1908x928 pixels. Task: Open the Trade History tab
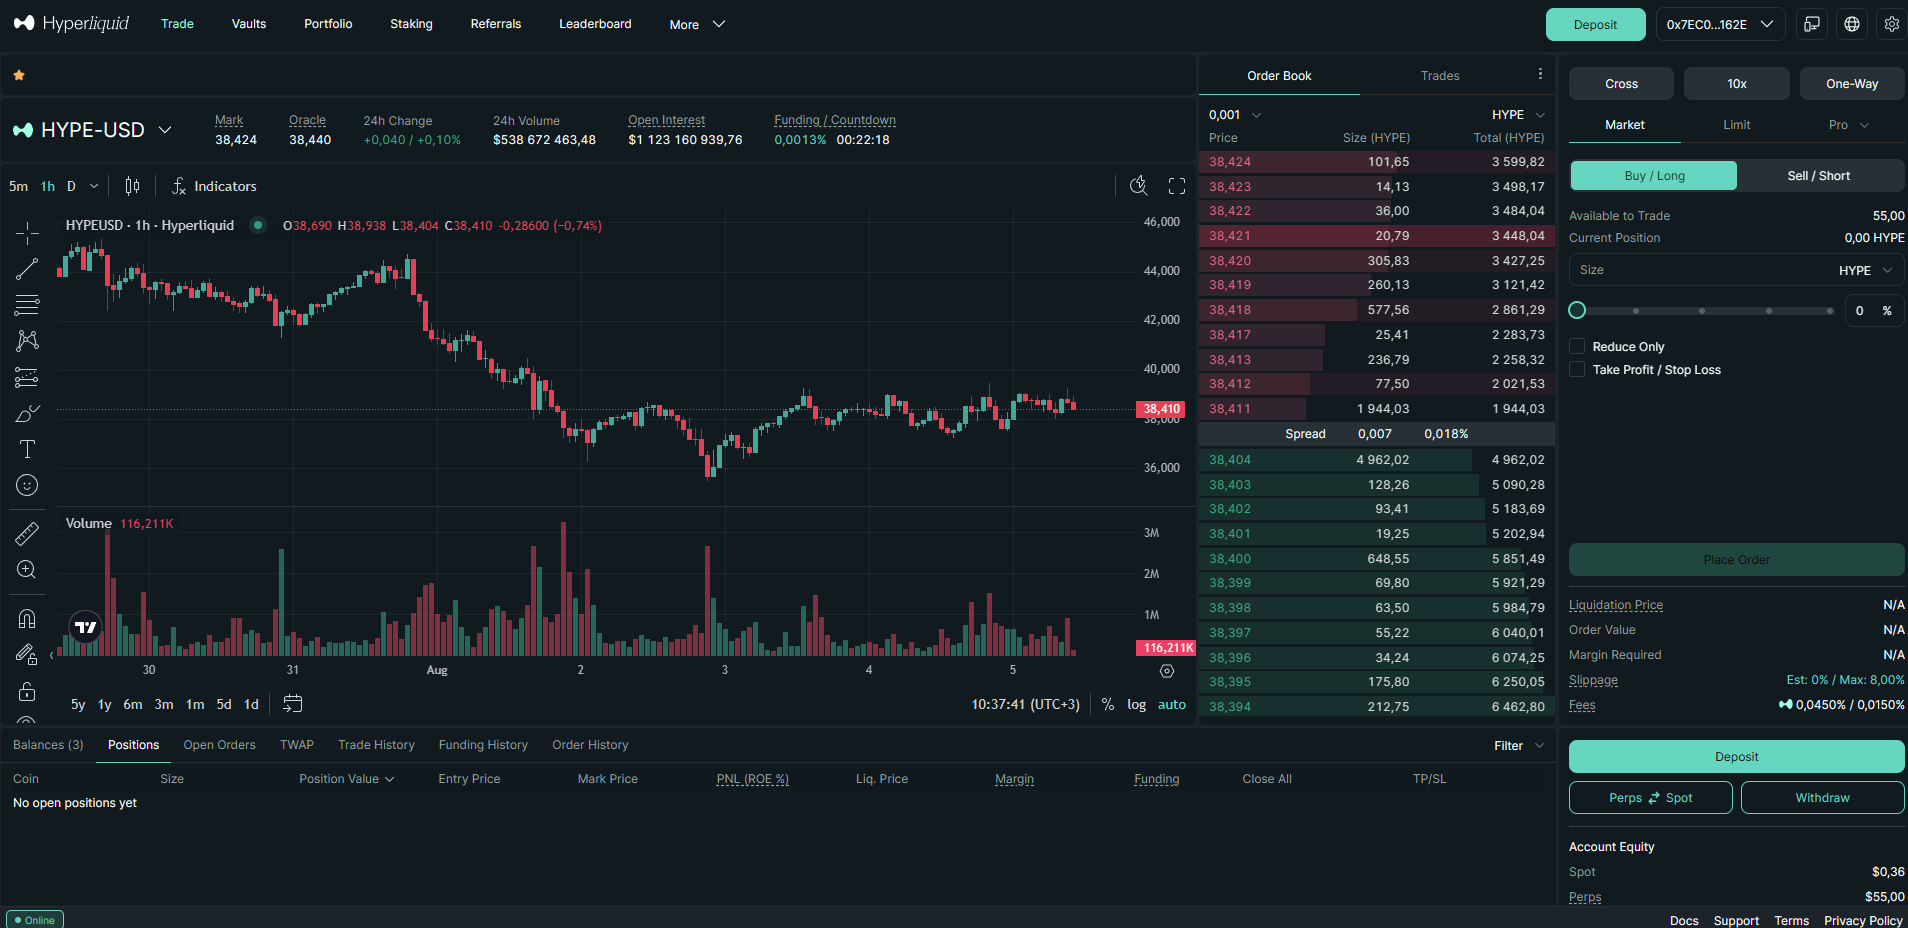pyautogui.click(x=376, y=745)
